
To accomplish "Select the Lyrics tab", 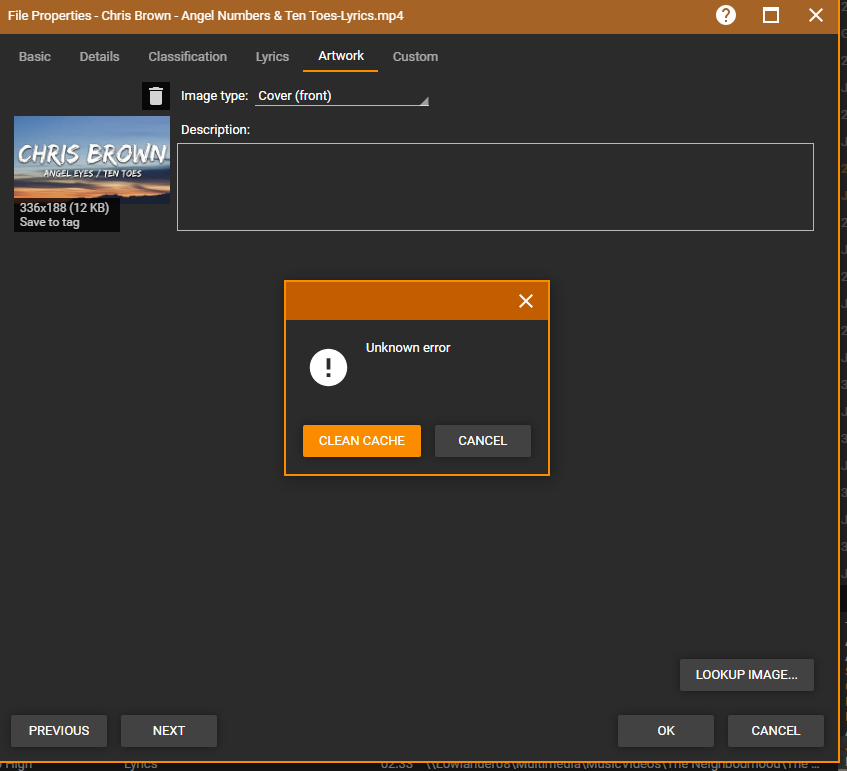I will 272,57.
